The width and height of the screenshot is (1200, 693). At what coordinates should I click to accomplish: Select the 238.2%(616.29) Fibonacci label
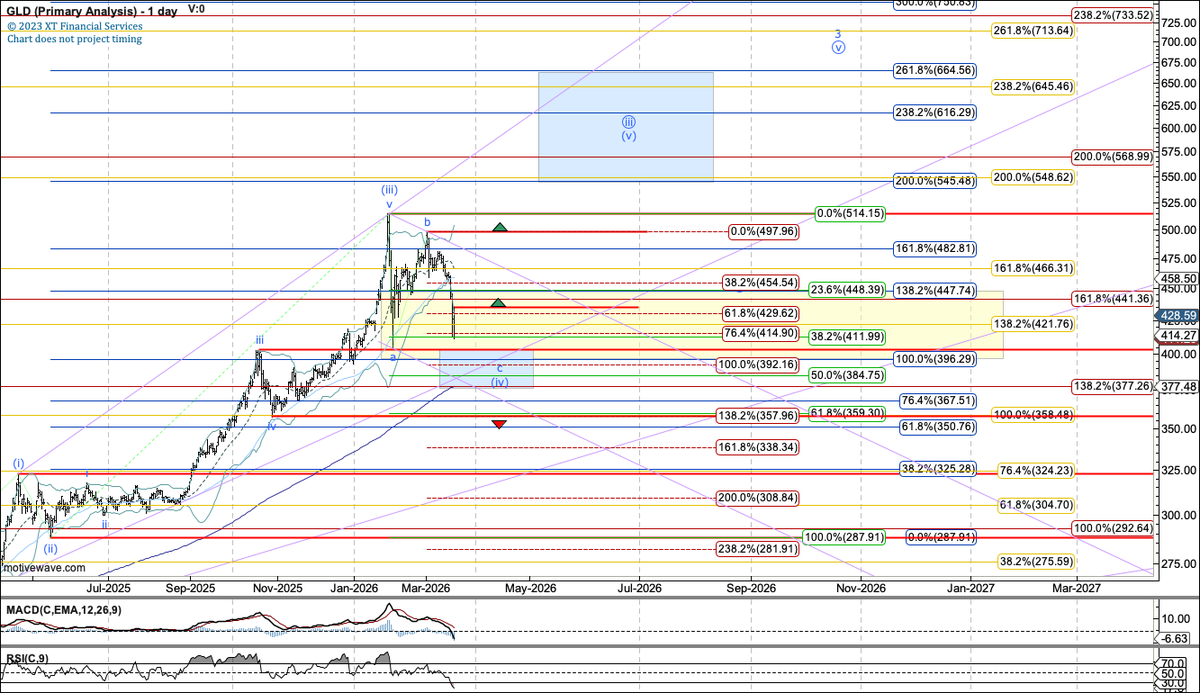pyautogui.click(x=934, y=113)
